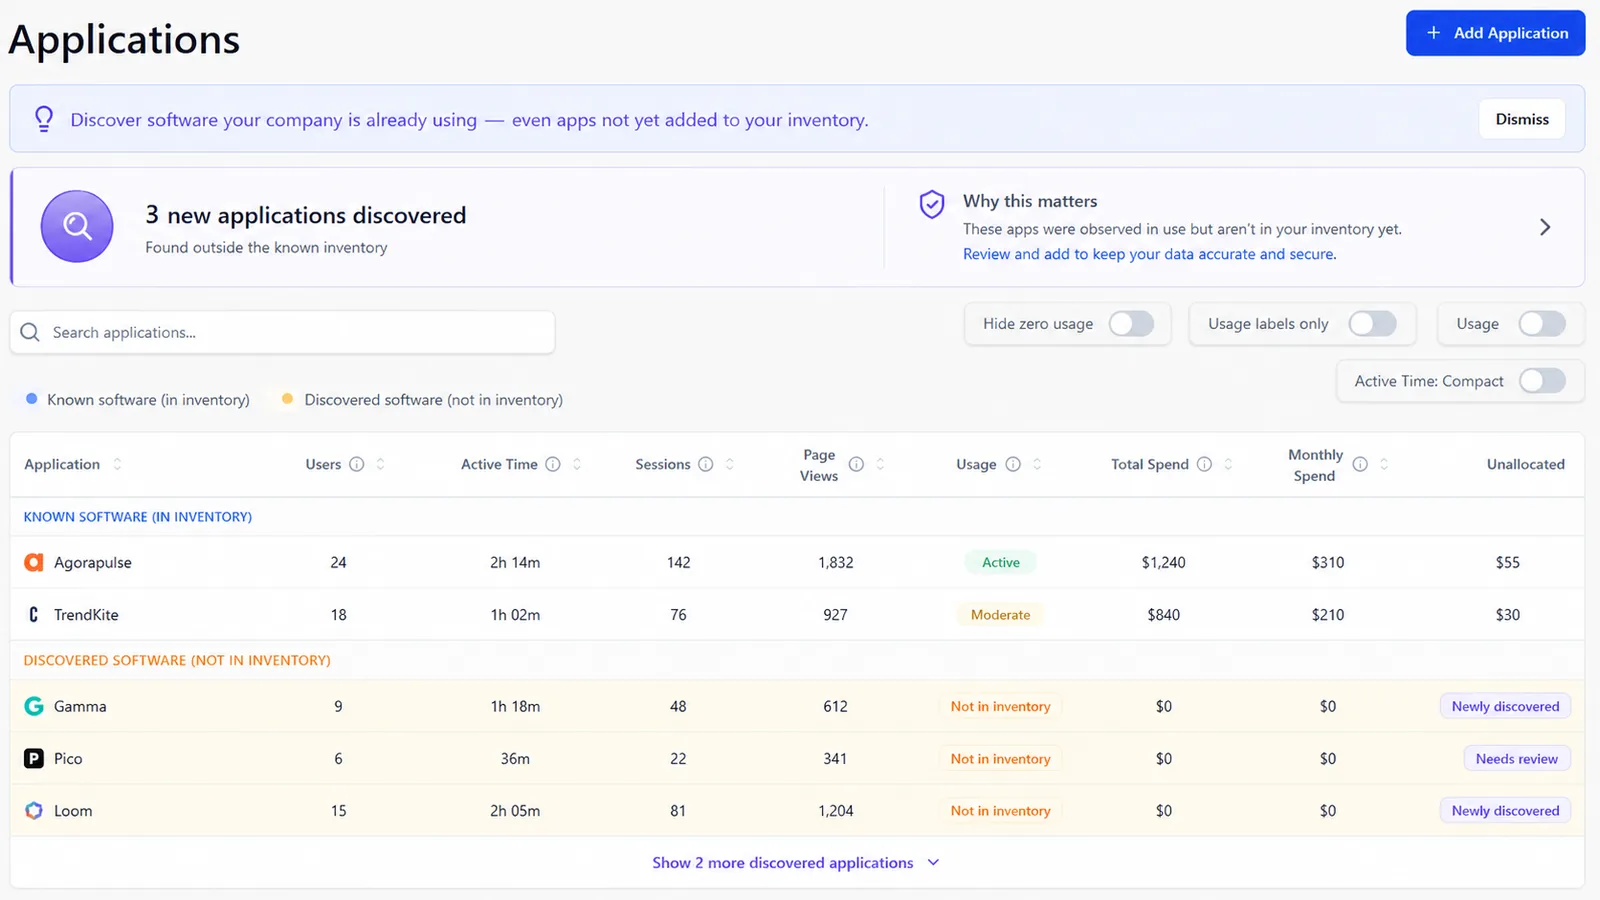Screen dimensions: 1600x900
Task: Click the blue Known software legend dot
Action: [x=32, y=399]
